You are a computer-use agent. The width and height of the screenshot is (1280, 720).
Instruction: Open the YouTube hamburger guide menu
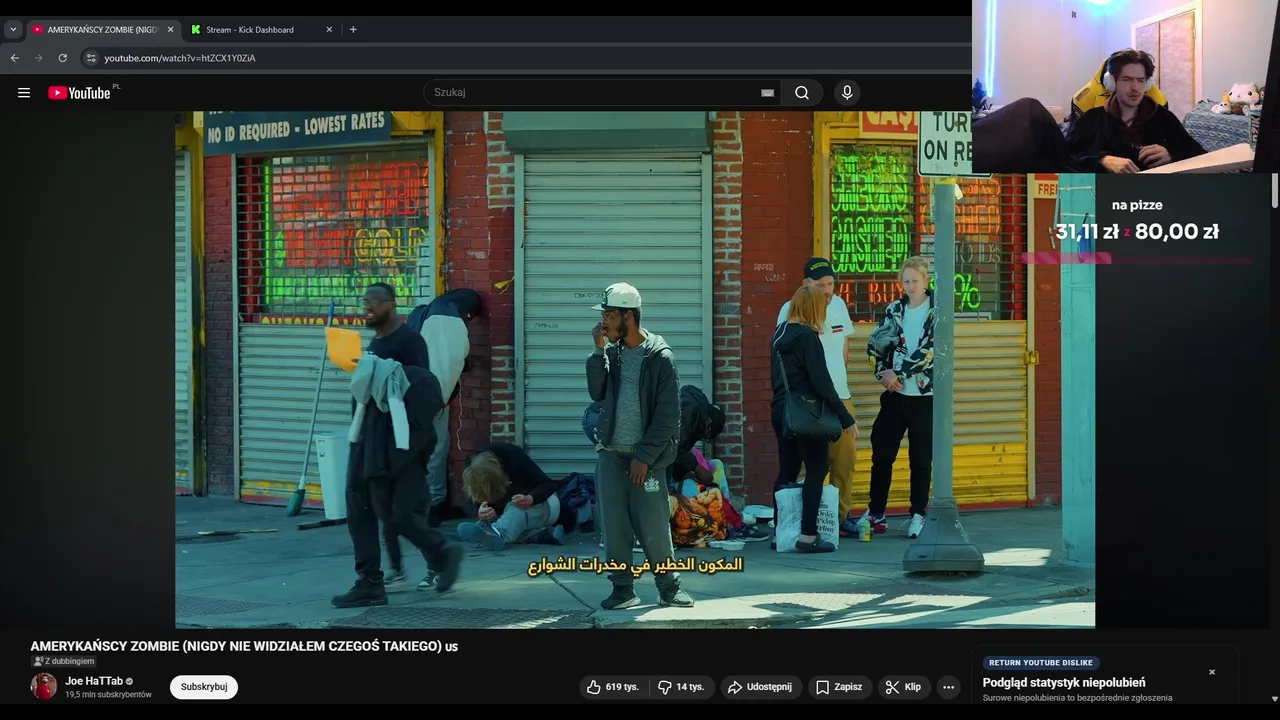24,93
